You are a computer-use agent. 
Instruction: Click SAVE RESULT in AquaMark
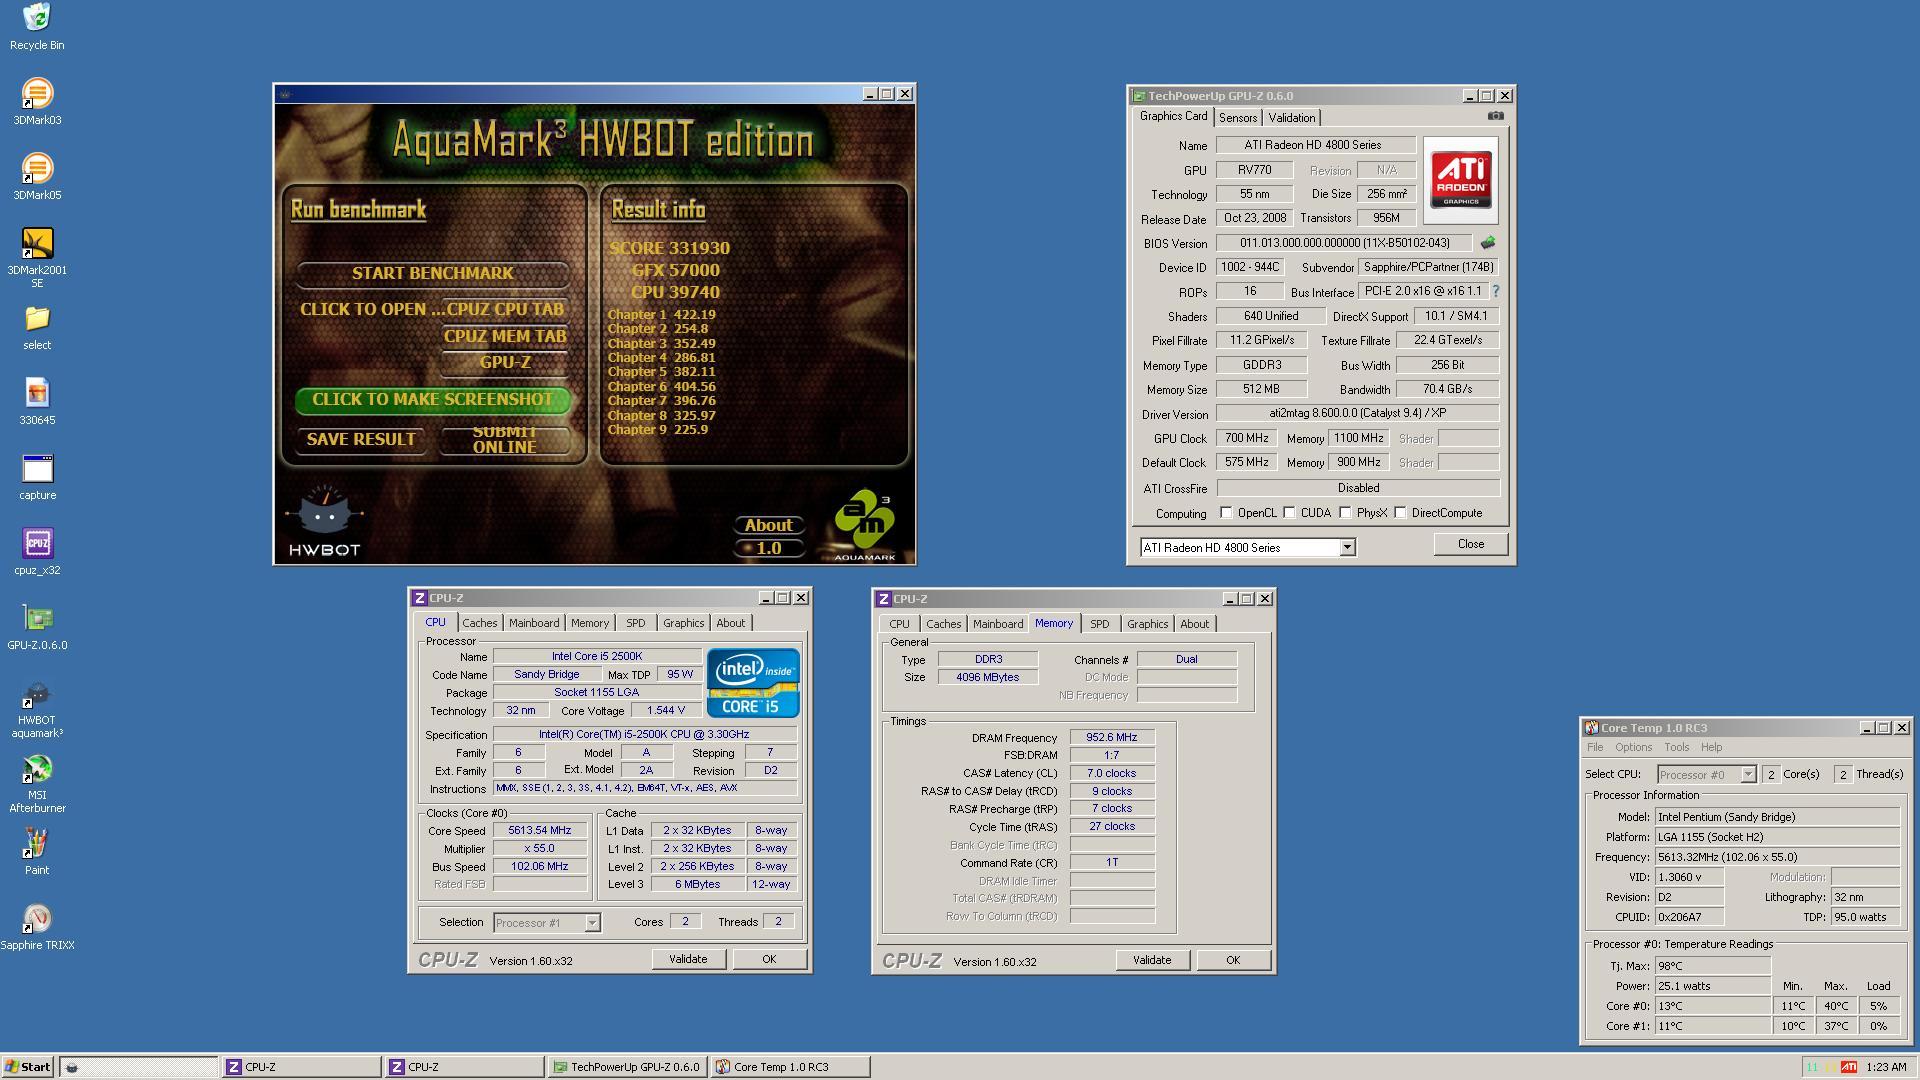[x=361, y=439]
